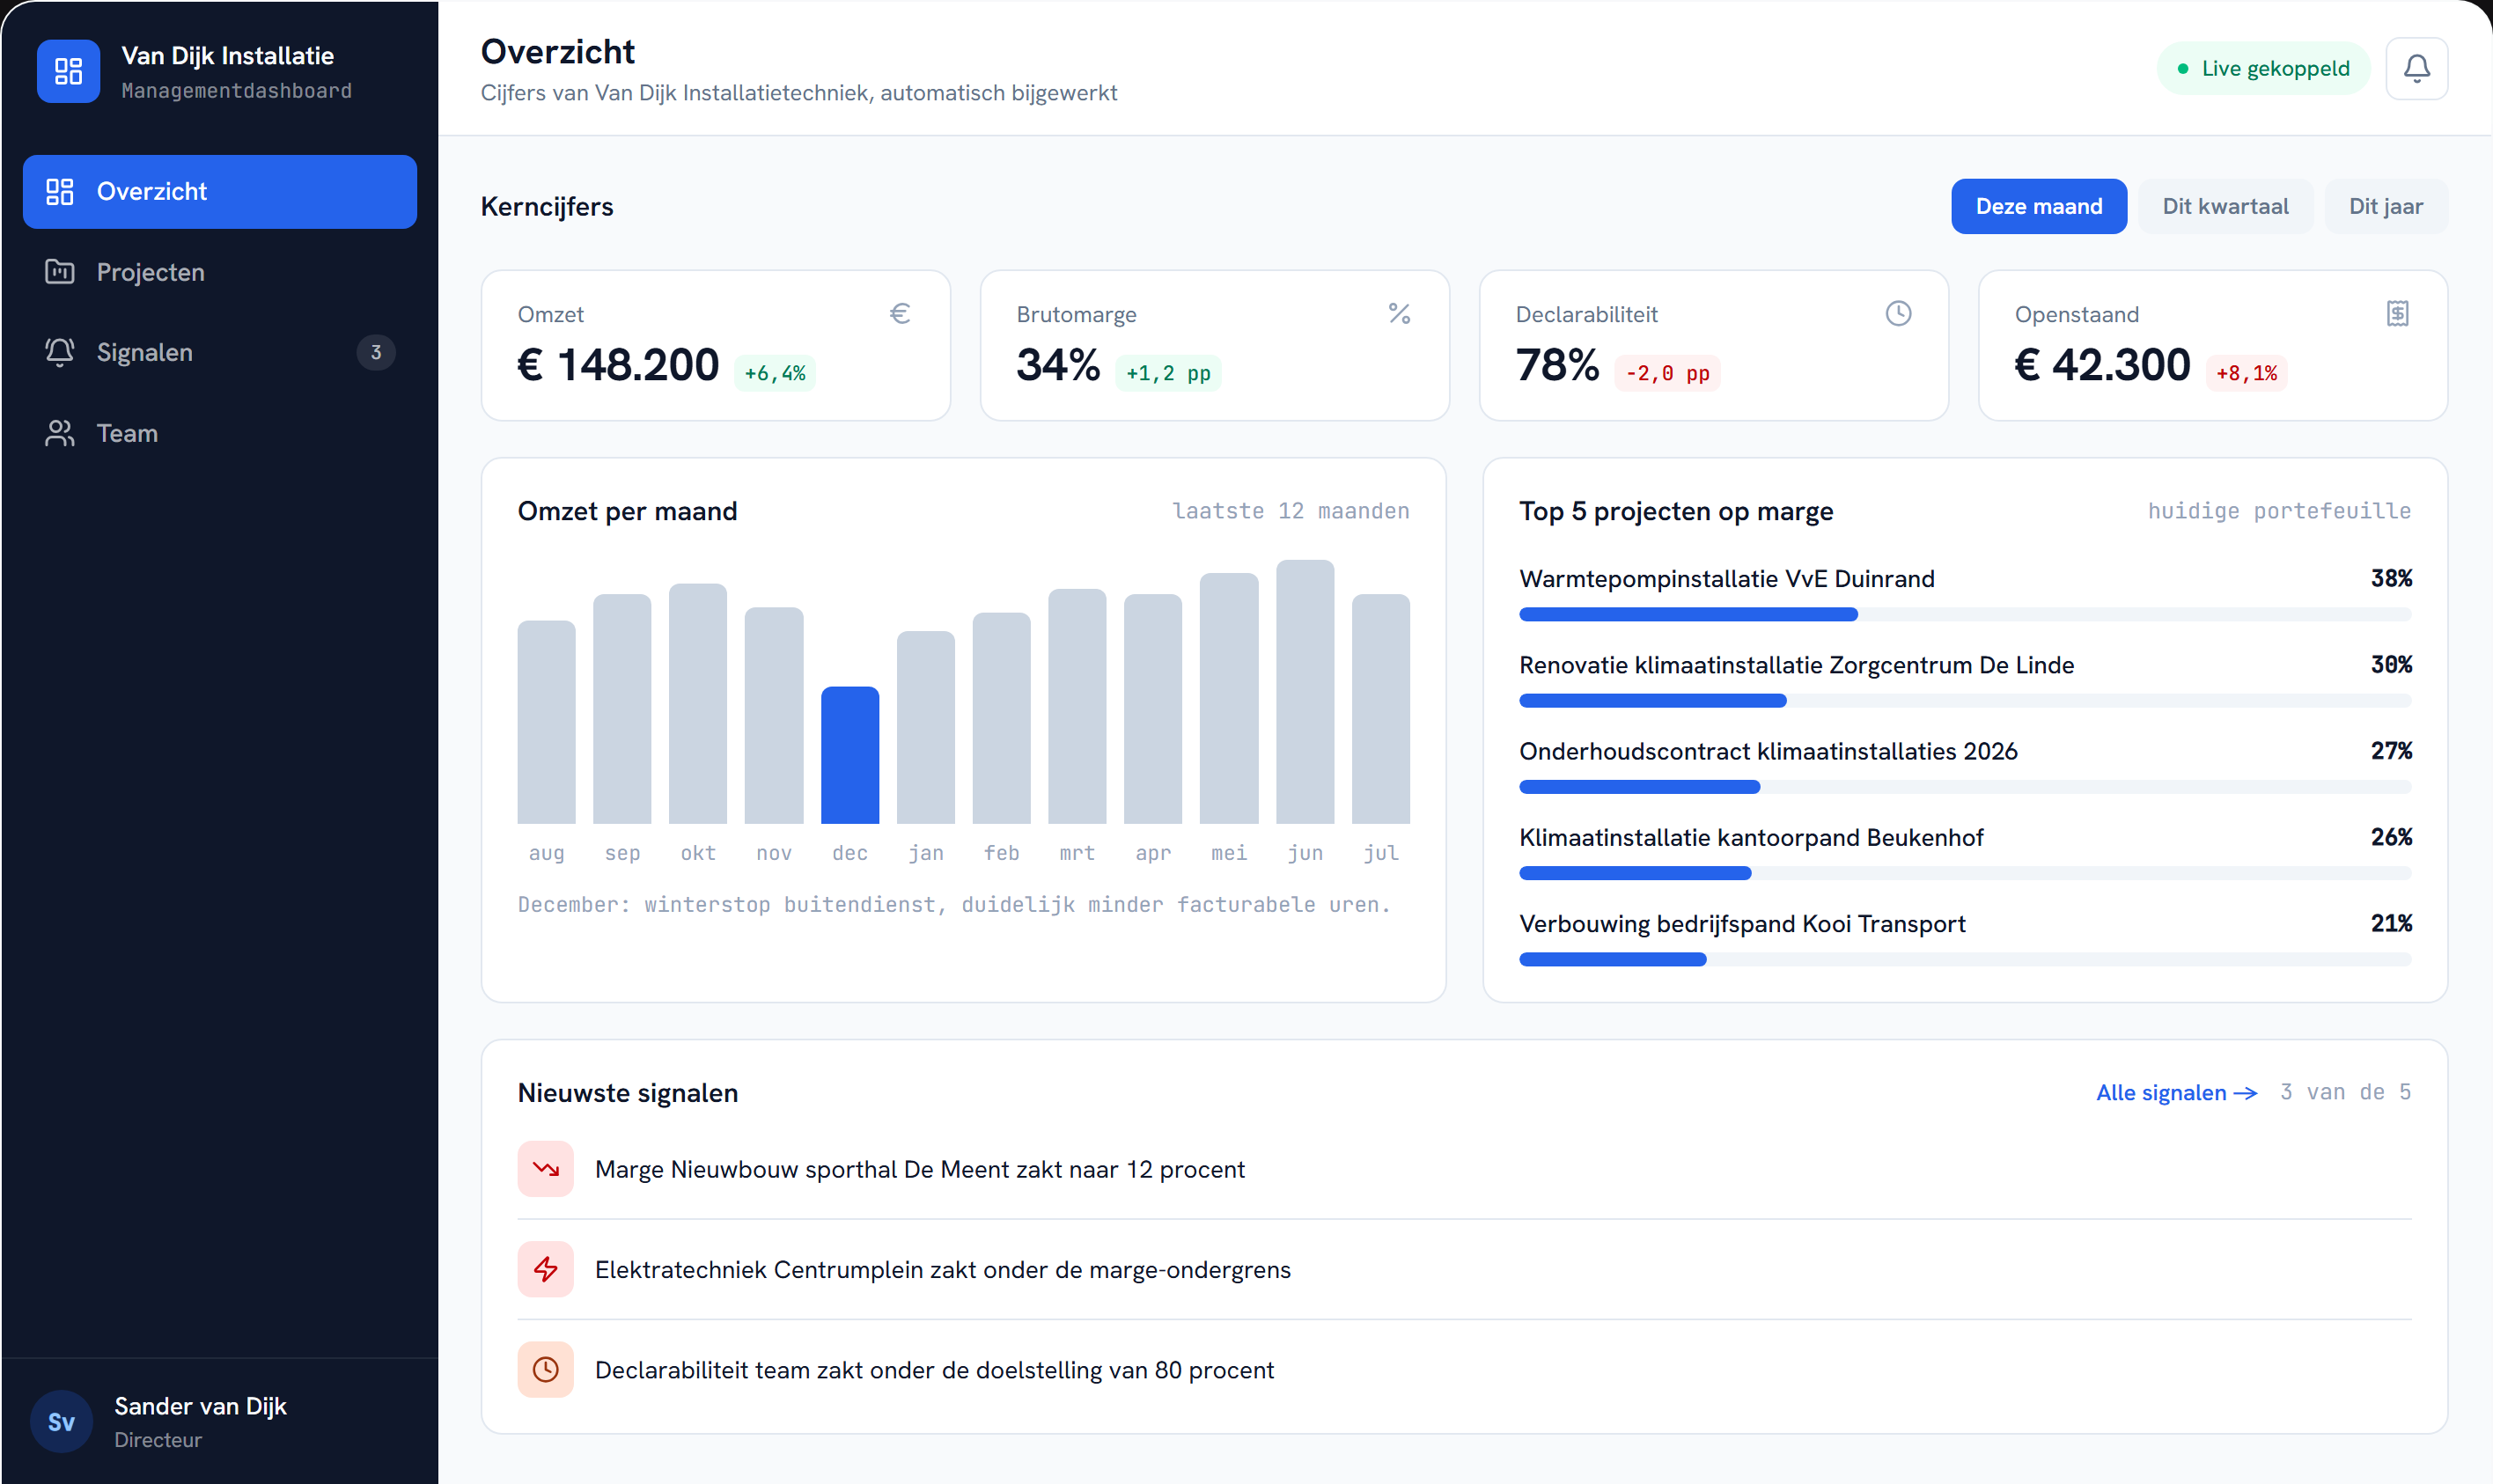Click Onderhoudscontract 2026 margin progress bar
The width and height of the screenshot is (2493, 1484).
[1965, 787]
